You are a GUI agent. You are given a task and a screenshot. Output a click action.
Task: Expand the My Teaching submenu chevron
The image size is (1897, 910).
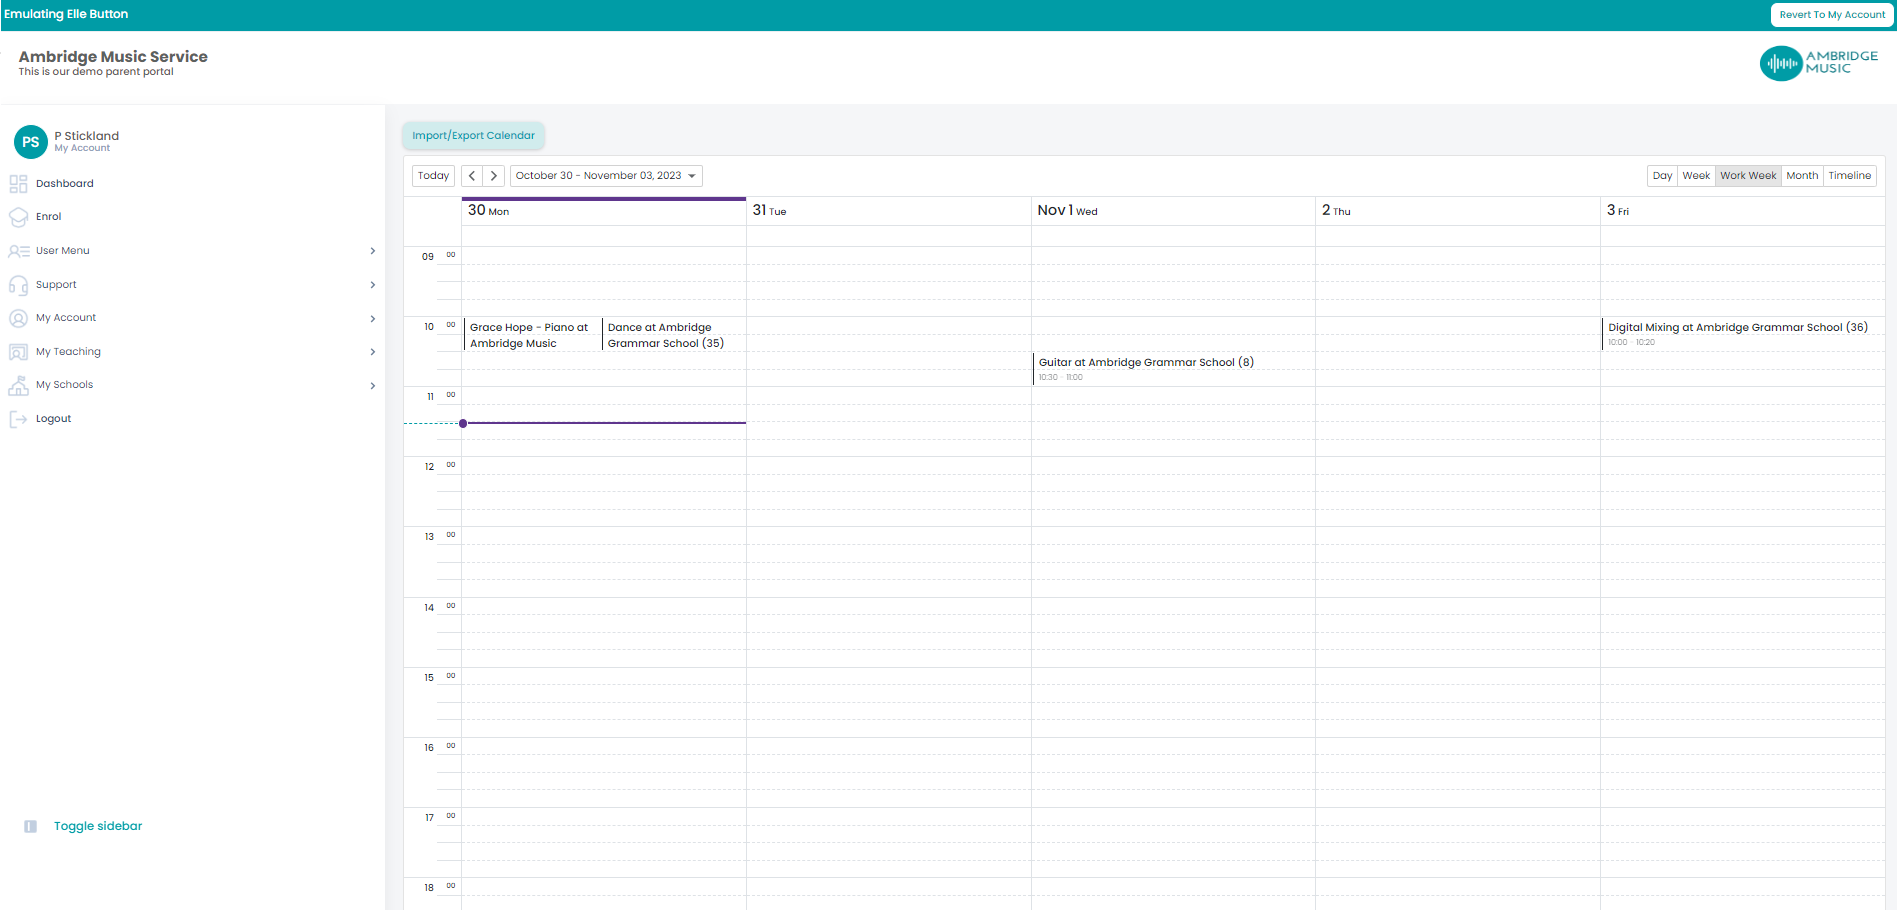coord(373,352)
